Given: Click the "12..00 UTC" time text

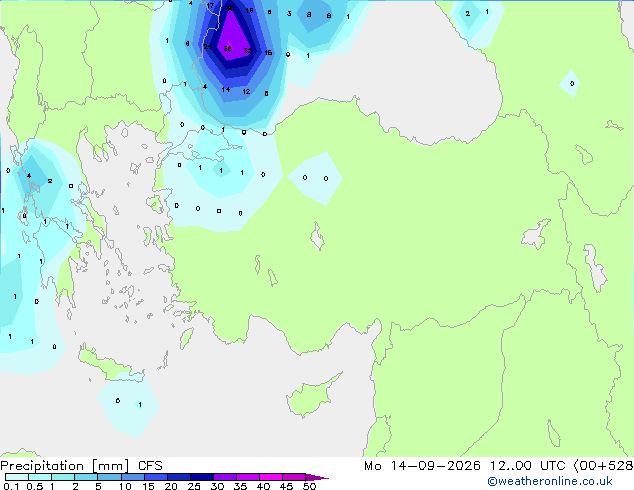Looking at the screenshot, I should coord(528,466).
